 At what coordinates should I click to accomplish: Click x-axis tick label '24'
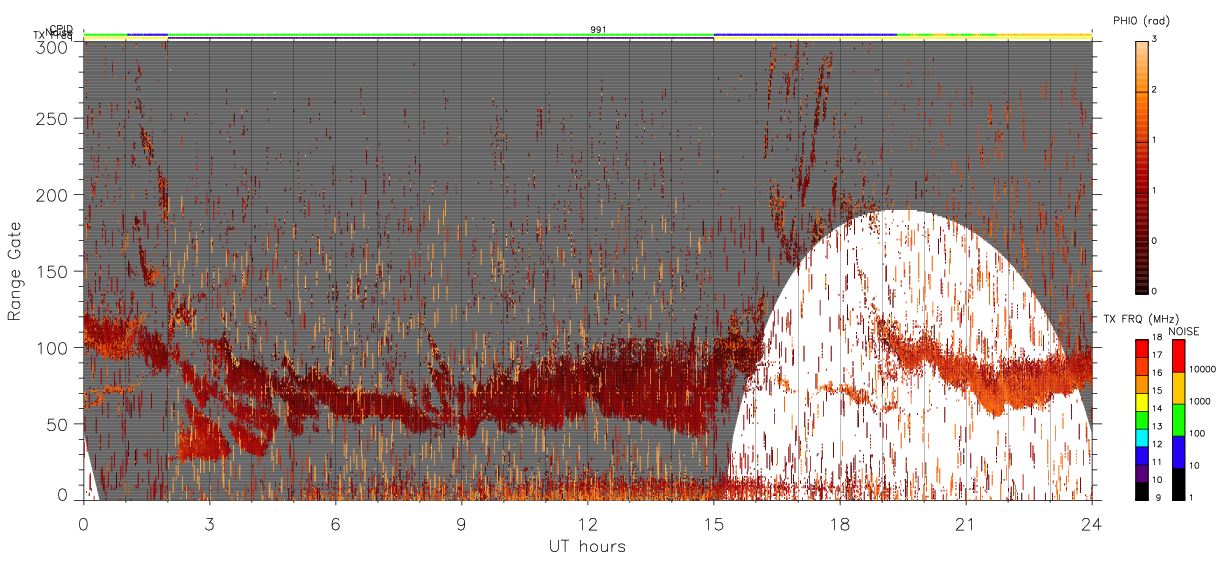[1091, 523]
